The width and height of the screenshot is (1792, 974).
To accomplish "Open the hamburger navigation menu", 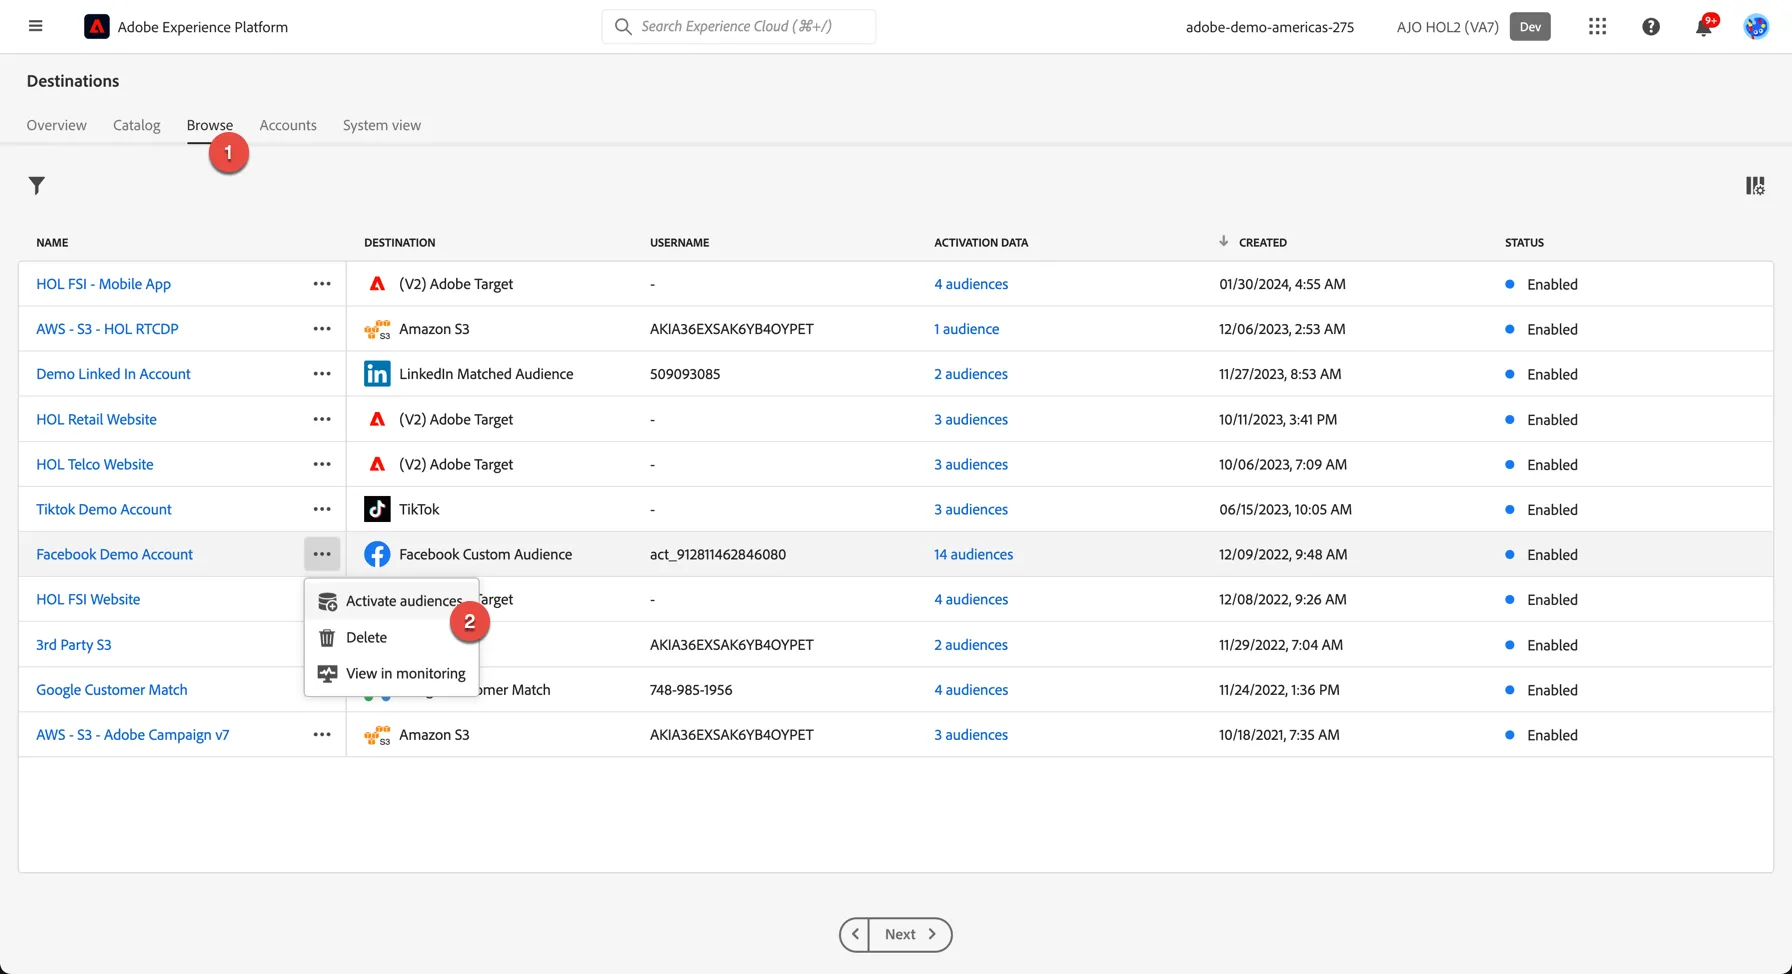I will [x=35, y=26].
